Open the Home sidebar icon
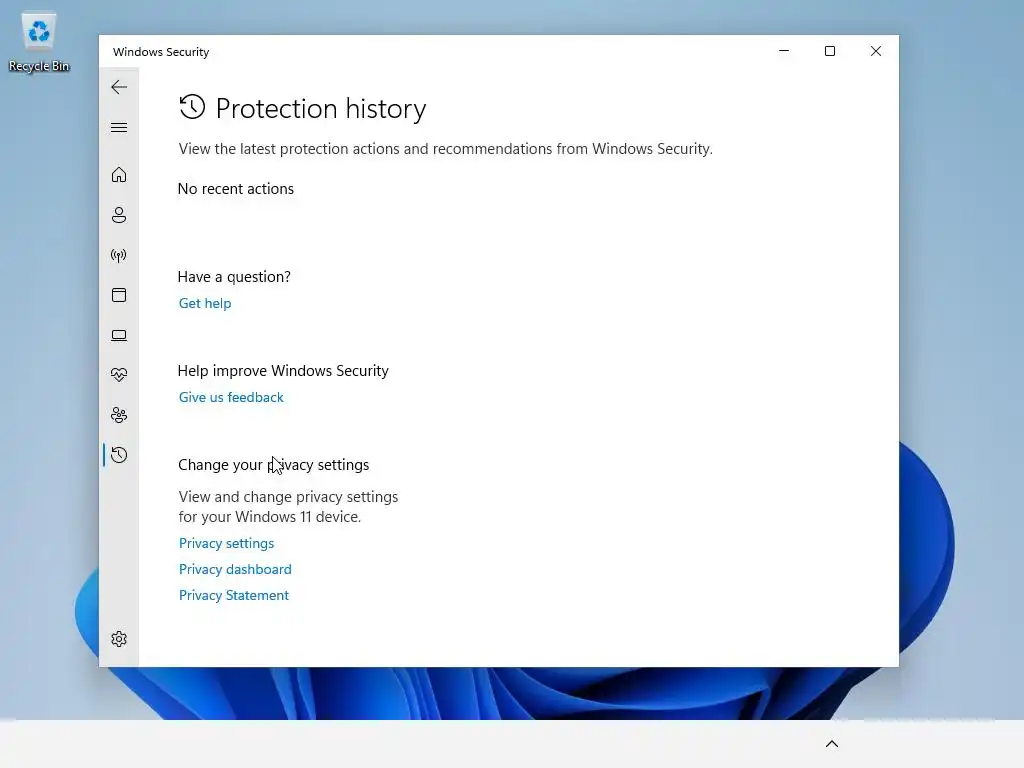 point(119,174)
